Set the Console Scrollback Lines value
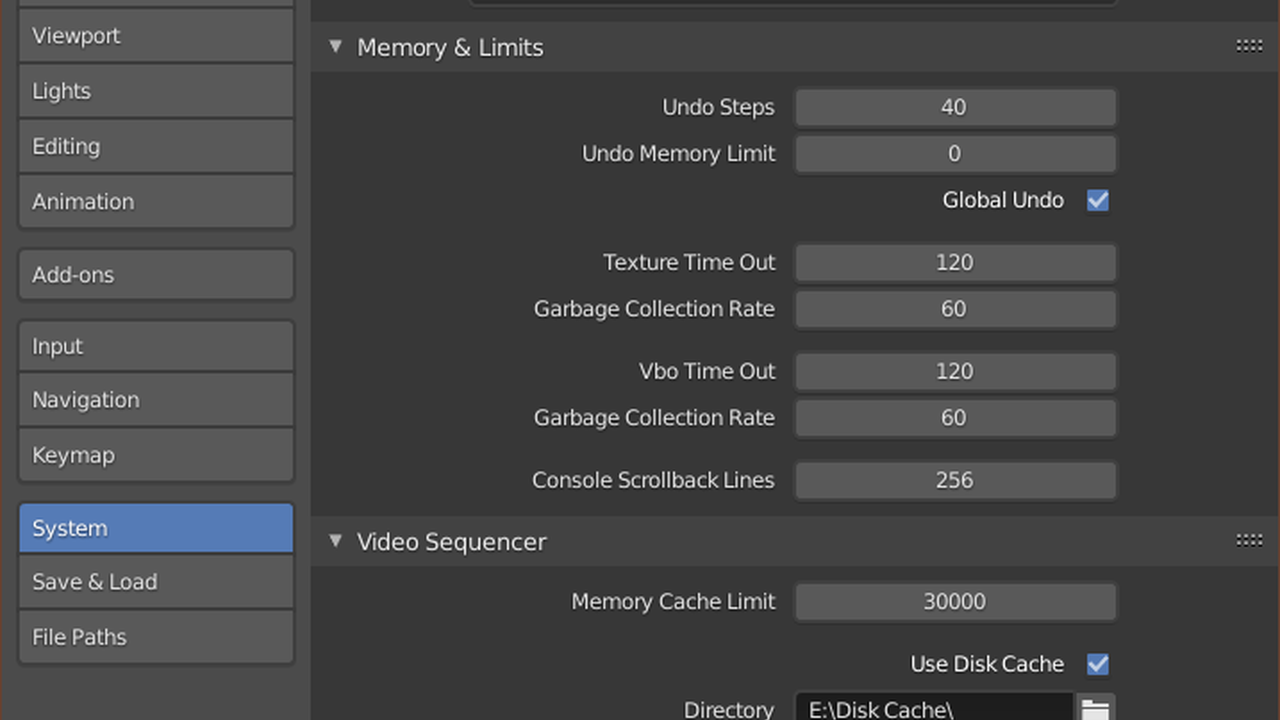 pyautogui.click(x=954, y=480)
